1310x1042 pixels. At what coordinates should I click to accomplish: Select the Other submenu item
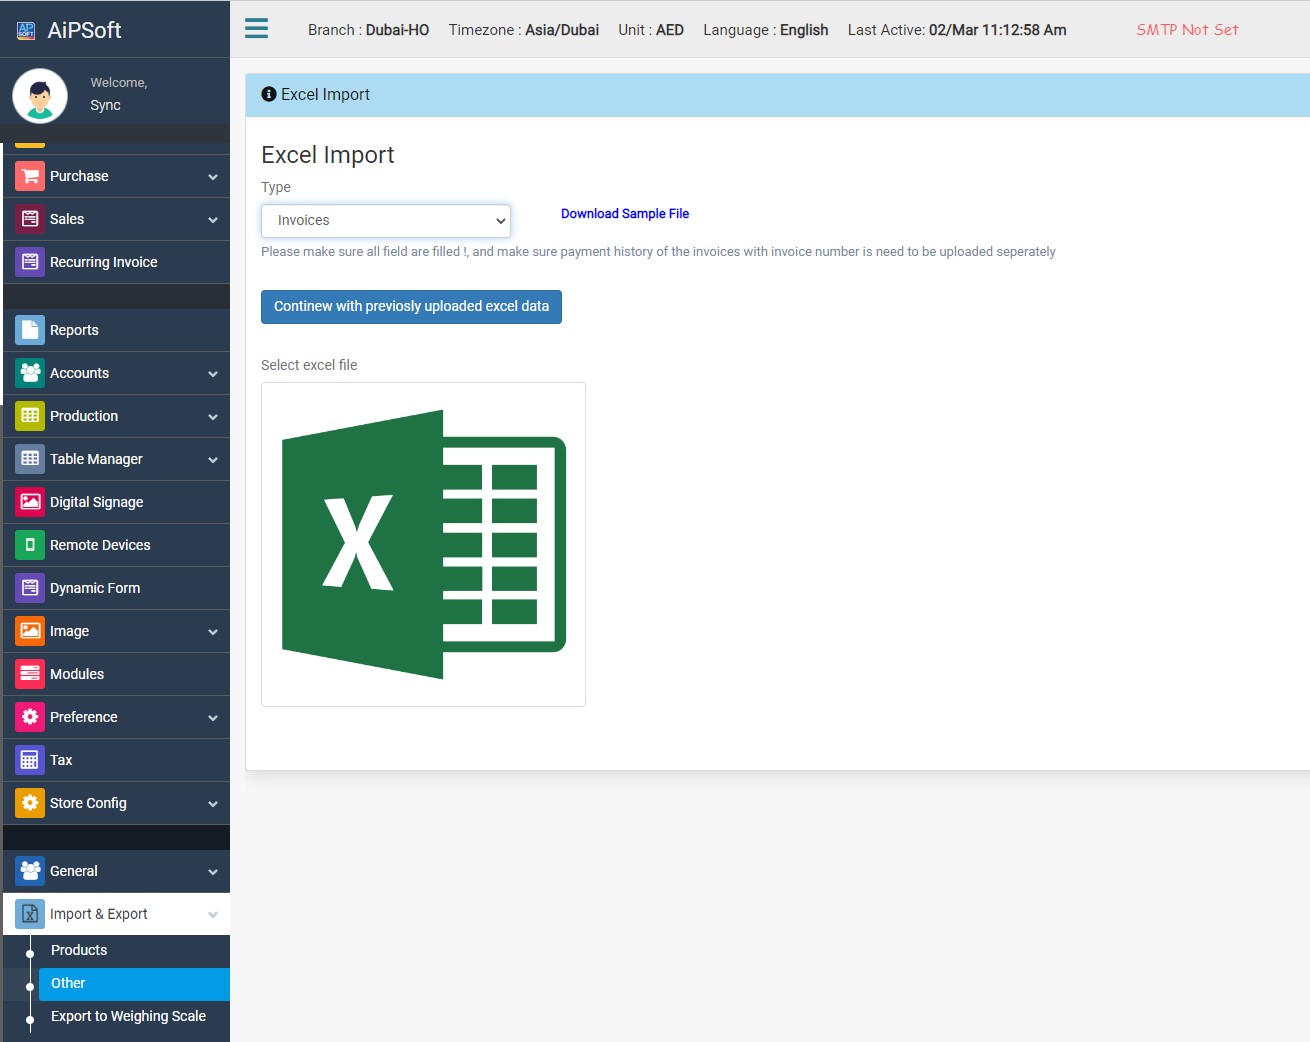tap(134, 983)
